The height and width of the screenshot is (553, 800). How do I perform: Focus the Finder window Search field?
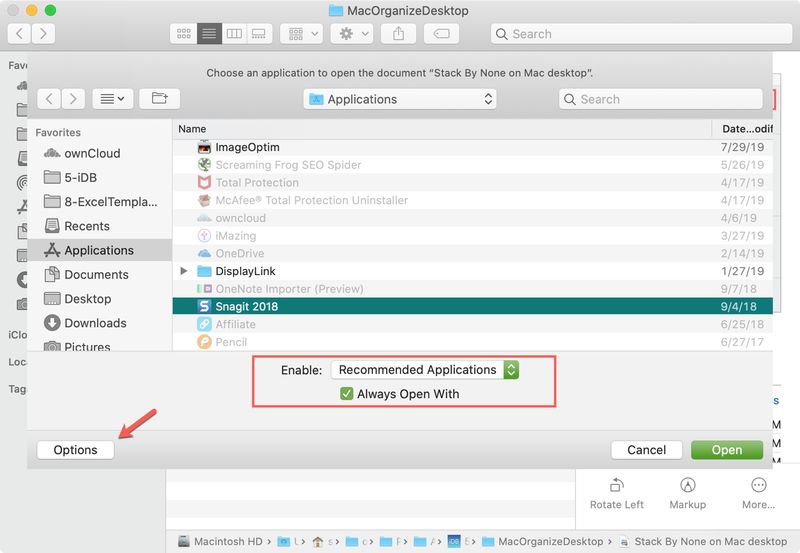(x=641, y=34)
